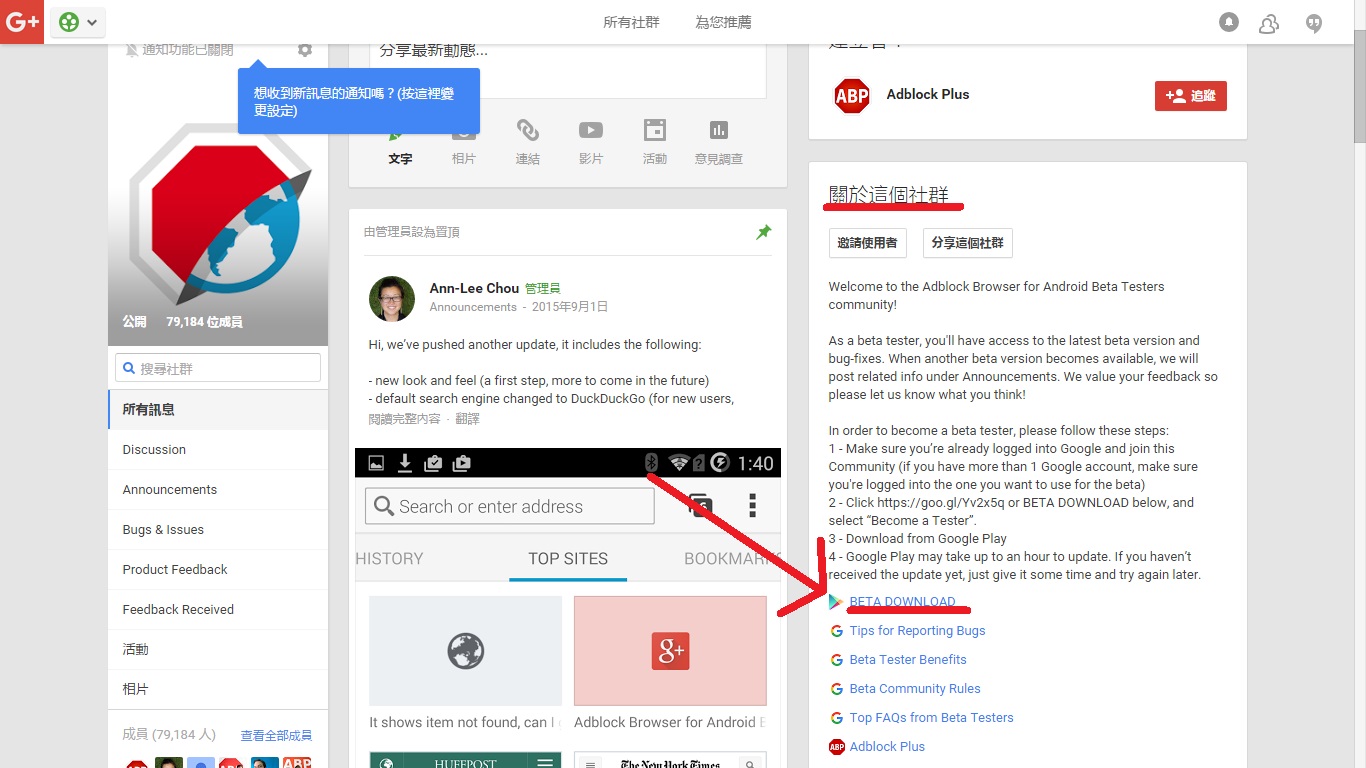
Task: Open the Announcements category
Action: tap(218, 489)
